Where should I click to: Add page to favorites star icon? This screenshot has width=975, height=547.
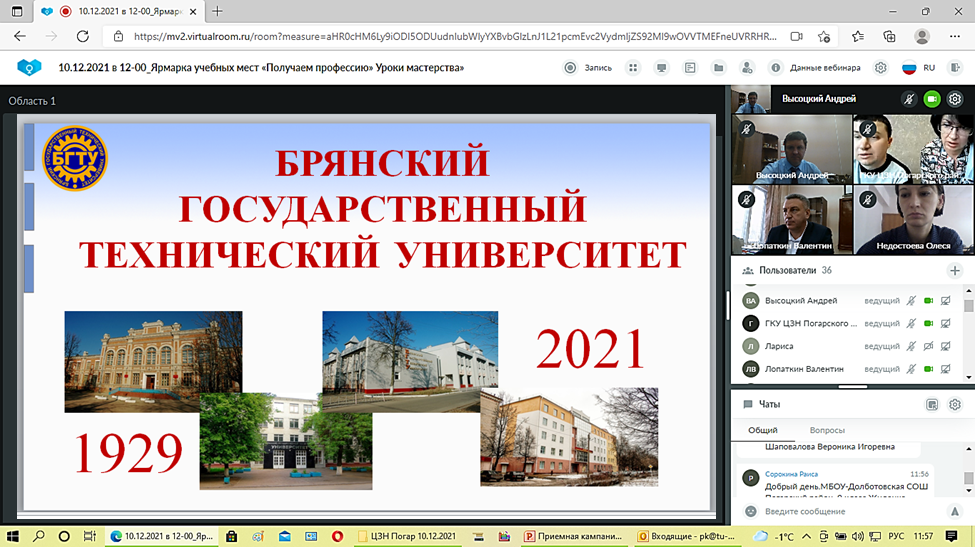(824, 37)
